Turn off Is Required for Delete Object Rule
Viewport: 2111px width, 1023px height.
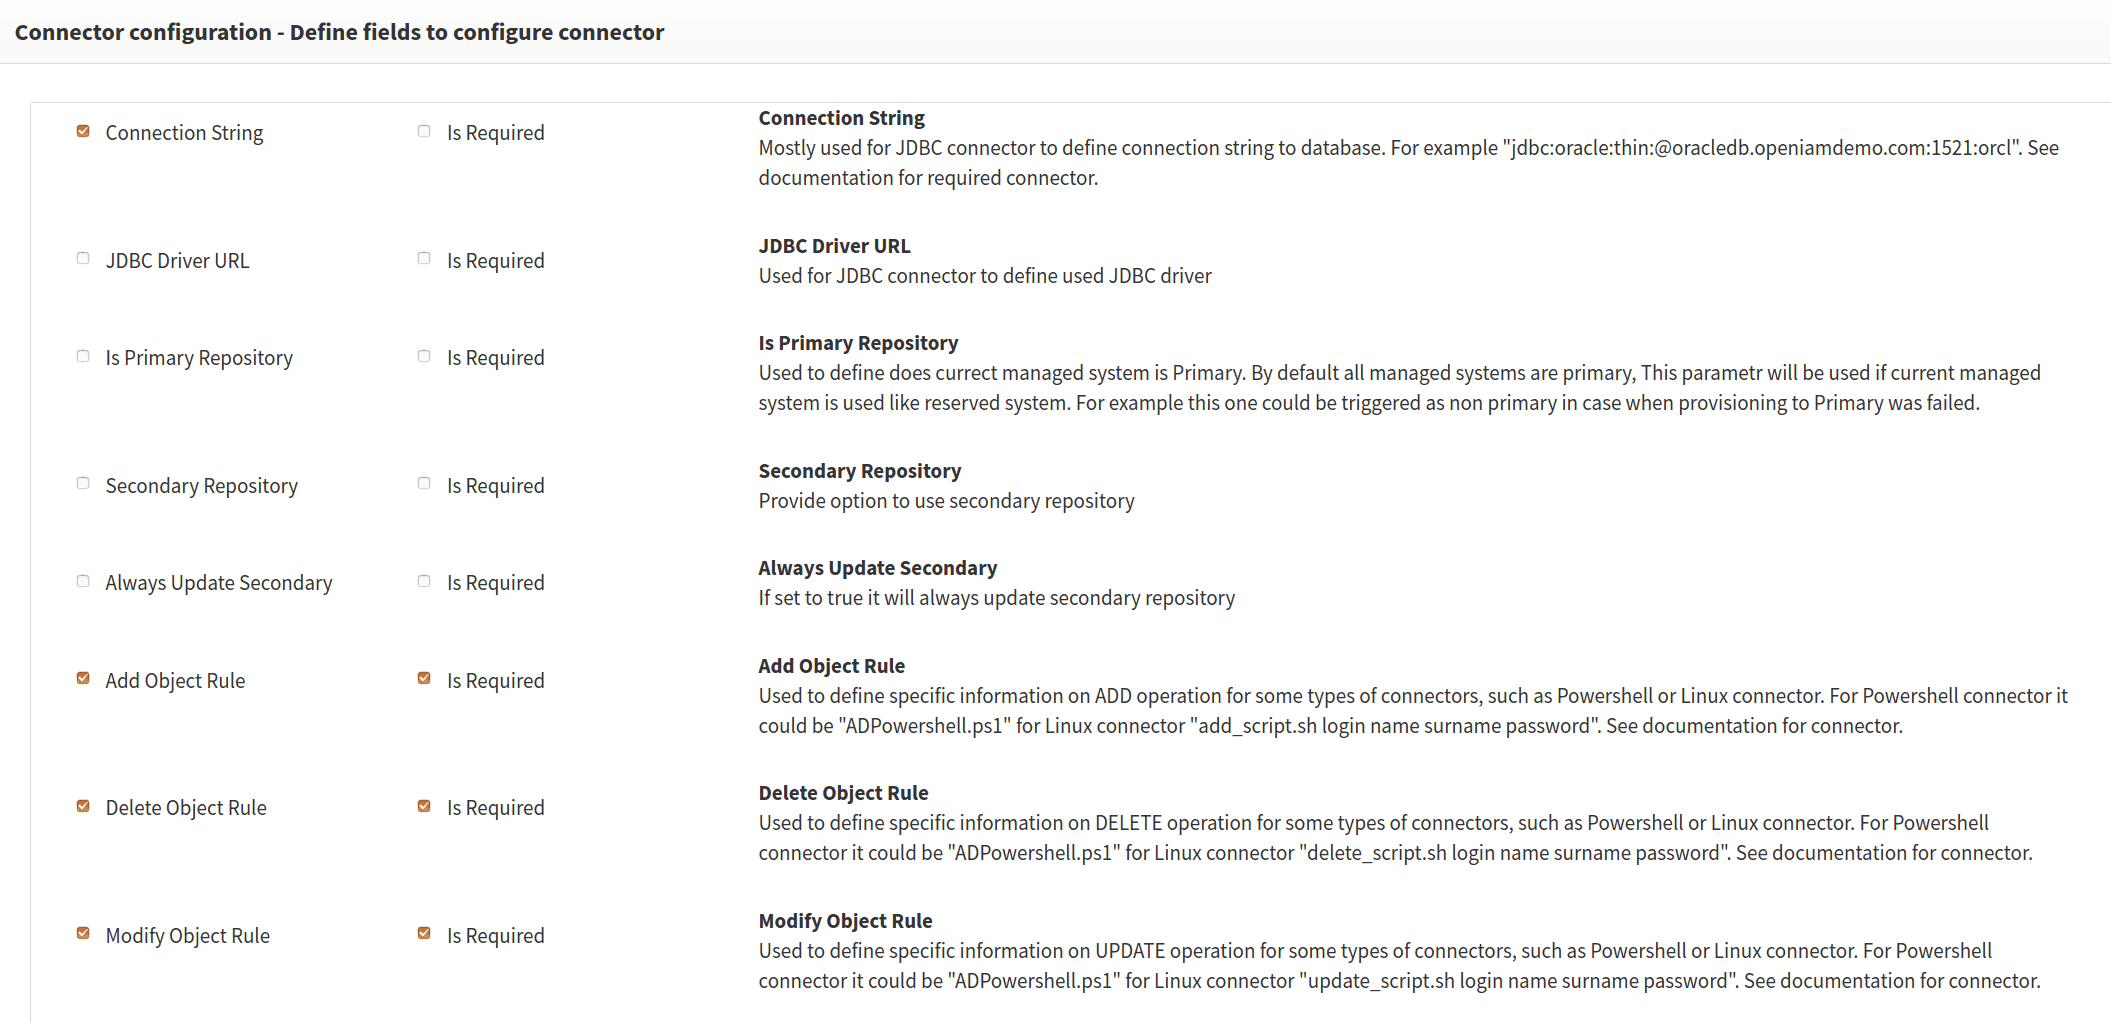point(424,806)
